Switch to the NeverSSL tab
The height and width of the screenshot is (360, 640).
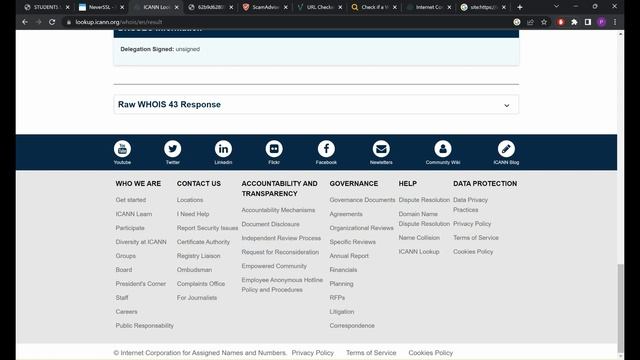[102, 7]
